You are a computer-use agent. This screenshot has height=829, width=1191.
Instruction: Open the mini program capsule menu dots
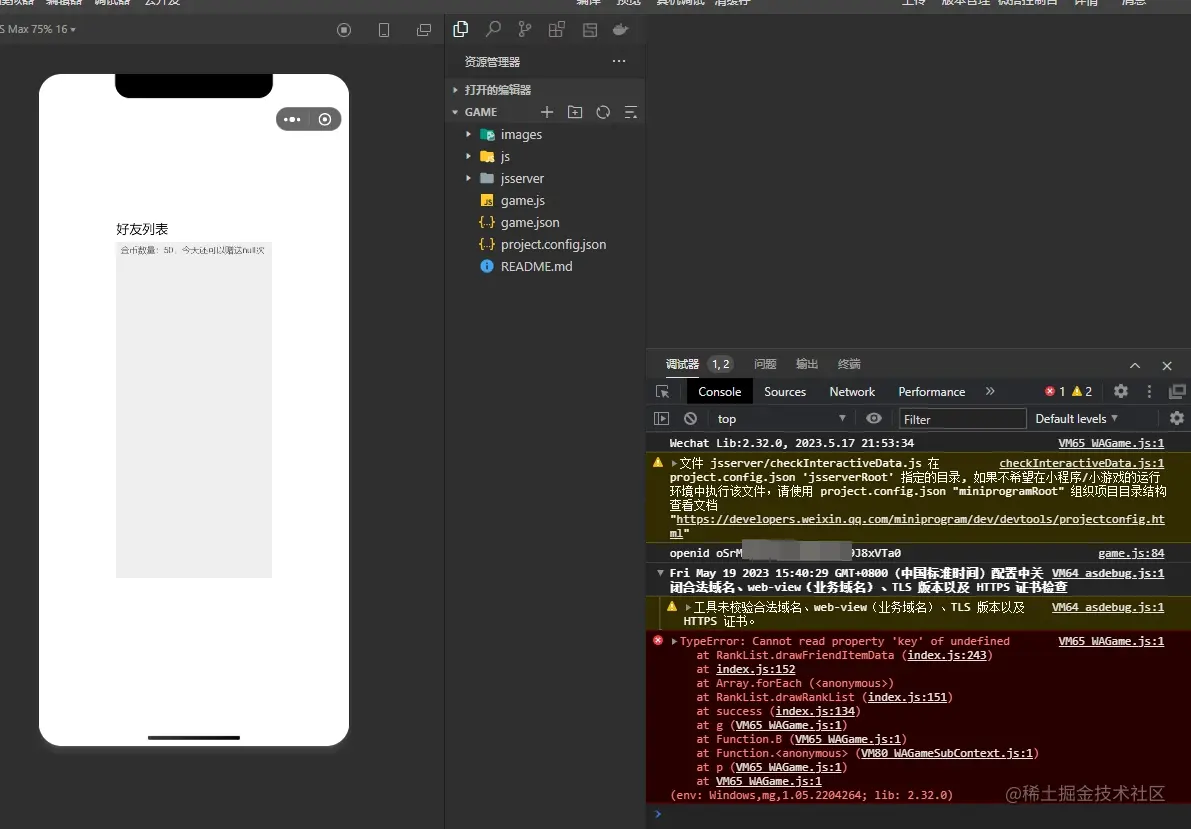292,119
